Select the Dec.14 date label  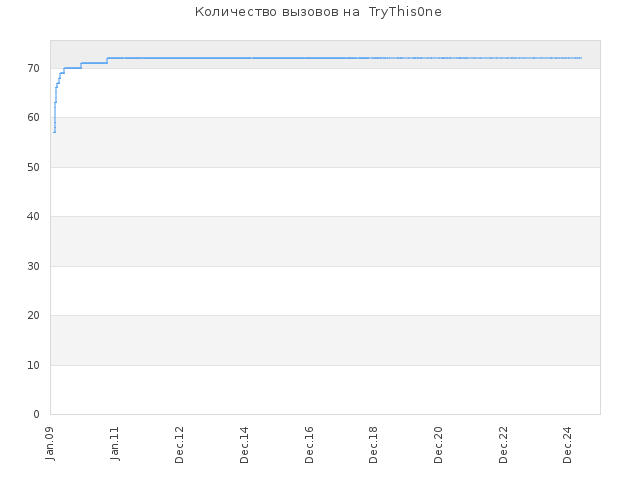pos(244,445)
